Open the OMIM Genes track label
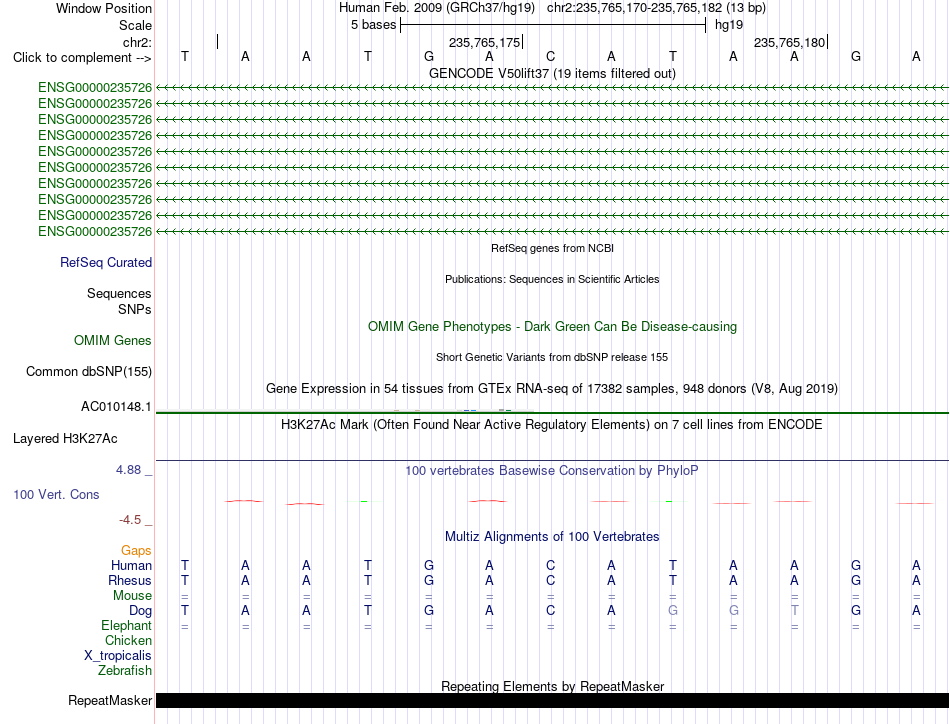Image resolution: width=950 pixels, height=724 pixels. (x=113, y=340)
